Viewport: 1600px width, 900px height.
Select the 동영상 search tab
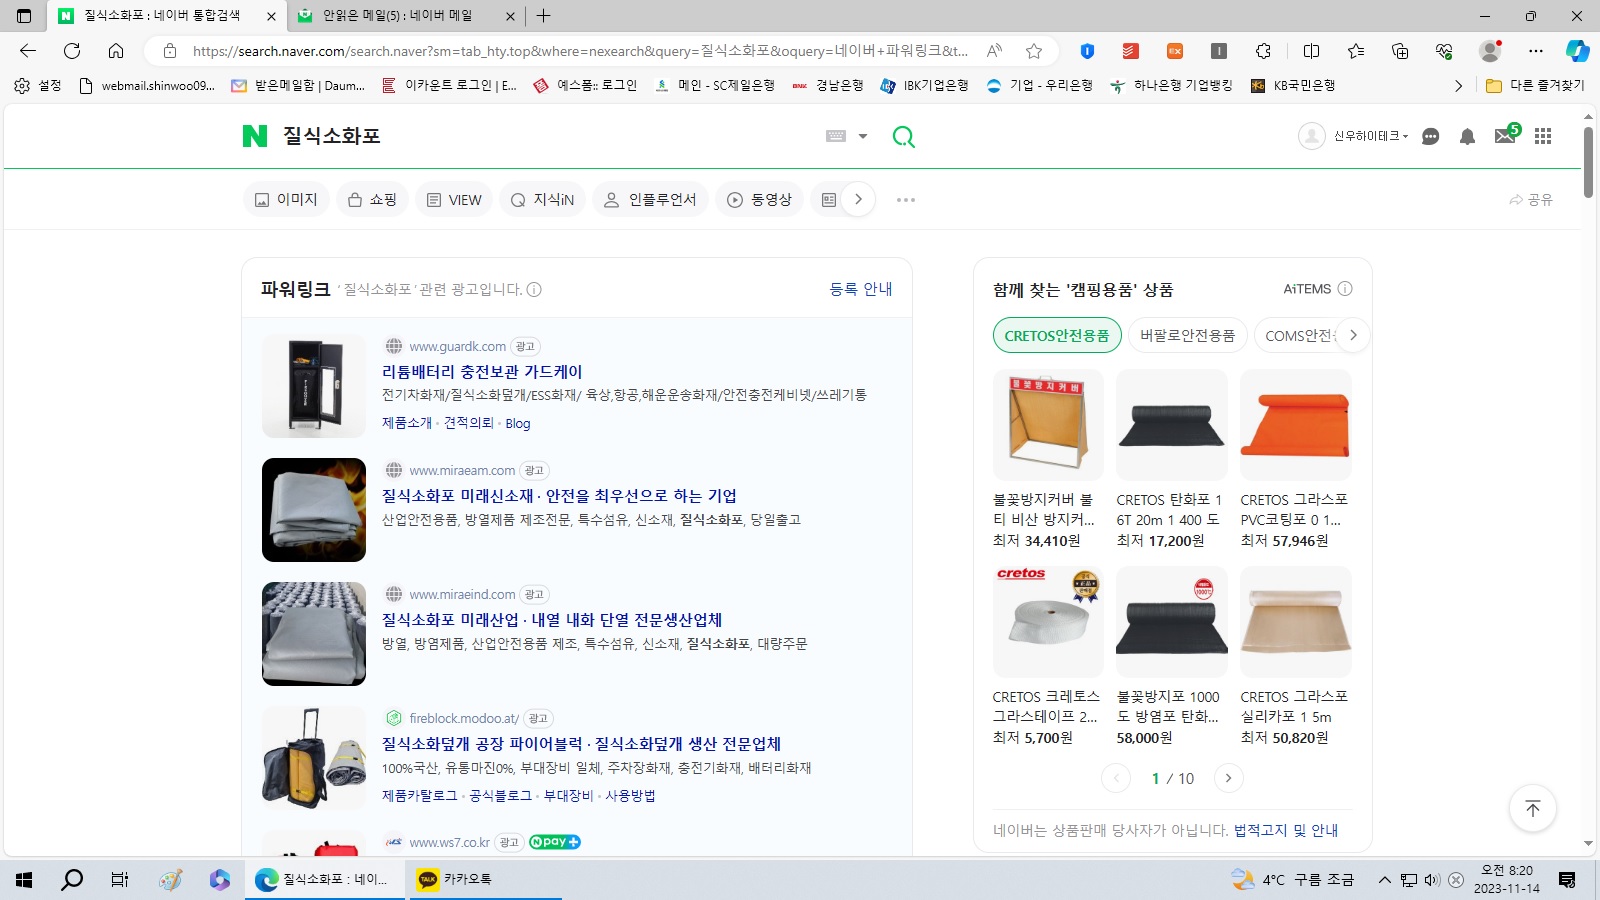pyautogui.click(x=759, y=200)
